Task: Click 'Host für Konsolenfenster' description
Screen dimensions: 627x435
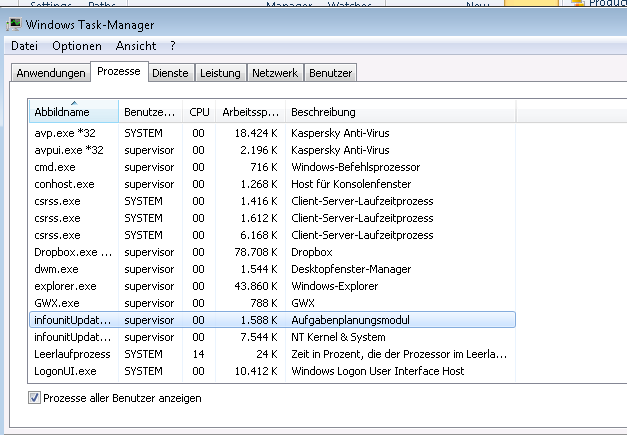Action: pyautogui.click(x=351, y=184)
